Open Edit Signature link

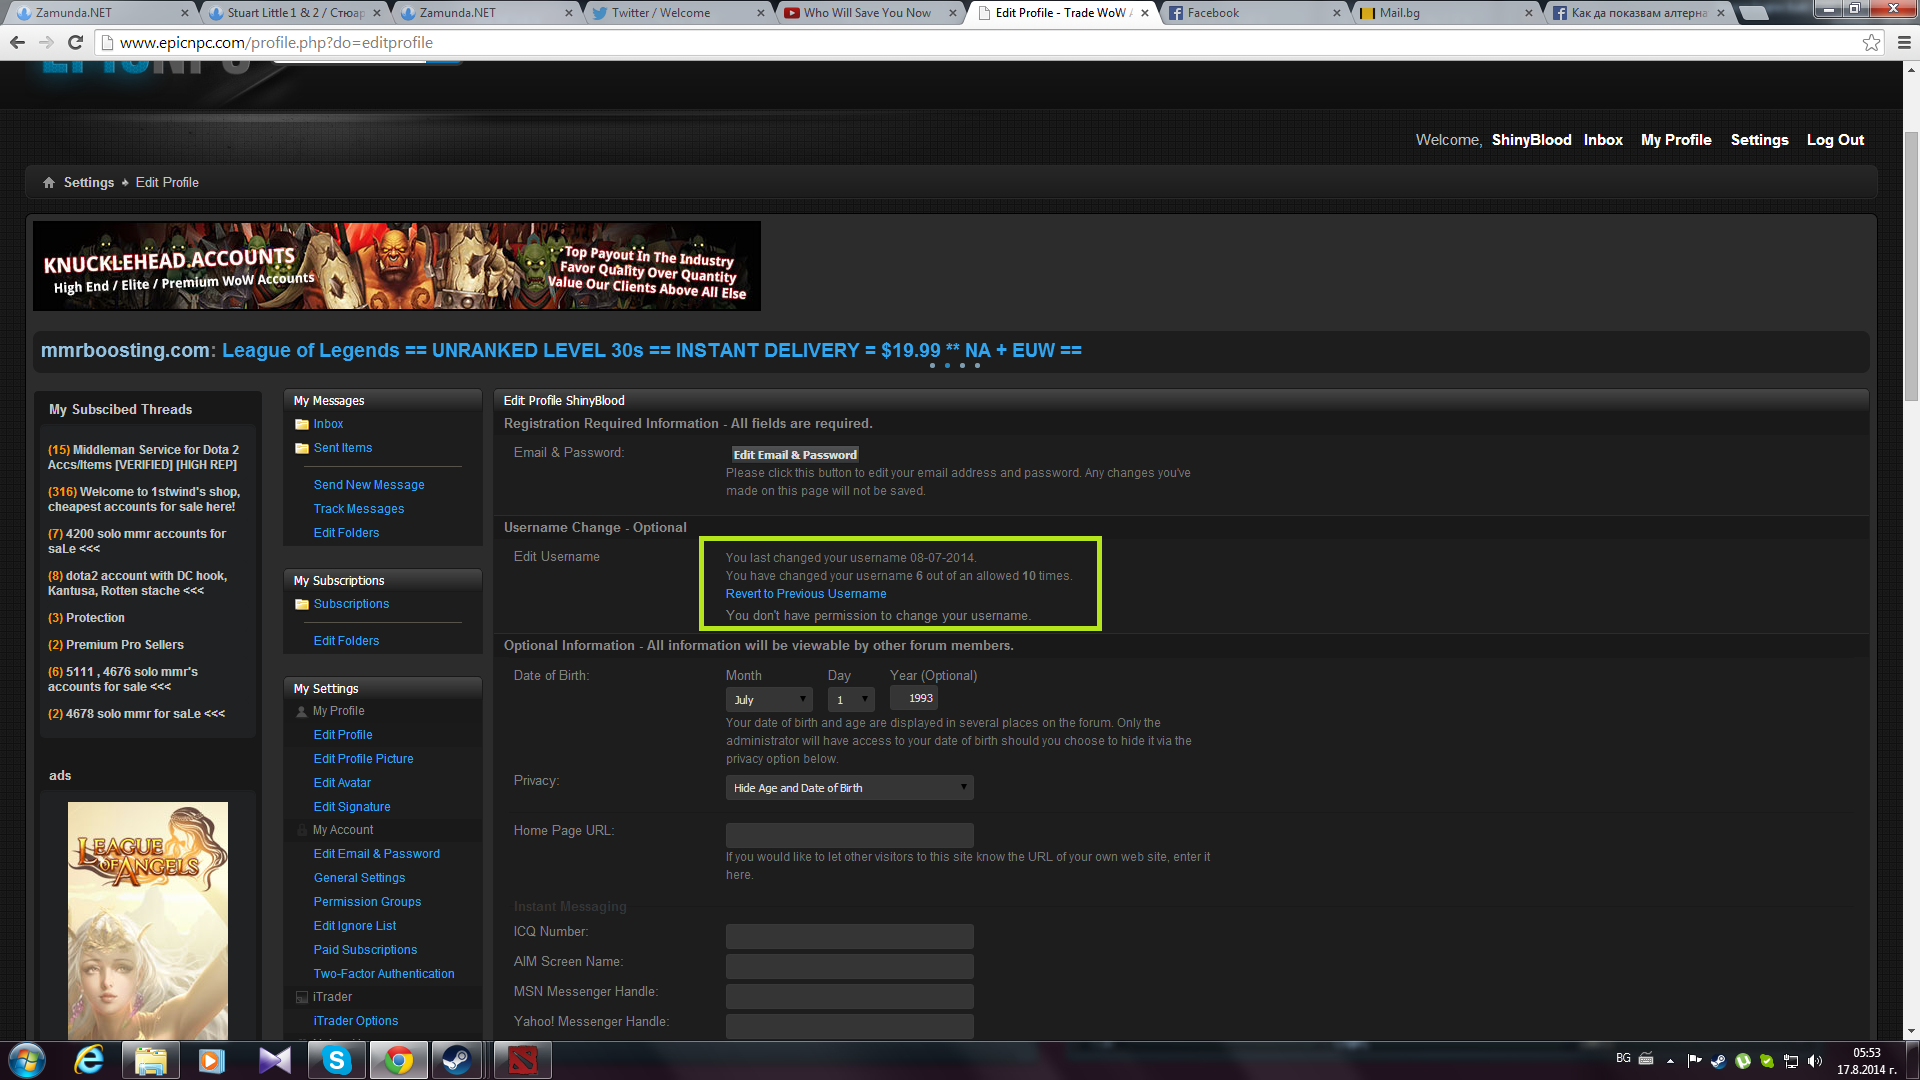click(352, 807)
